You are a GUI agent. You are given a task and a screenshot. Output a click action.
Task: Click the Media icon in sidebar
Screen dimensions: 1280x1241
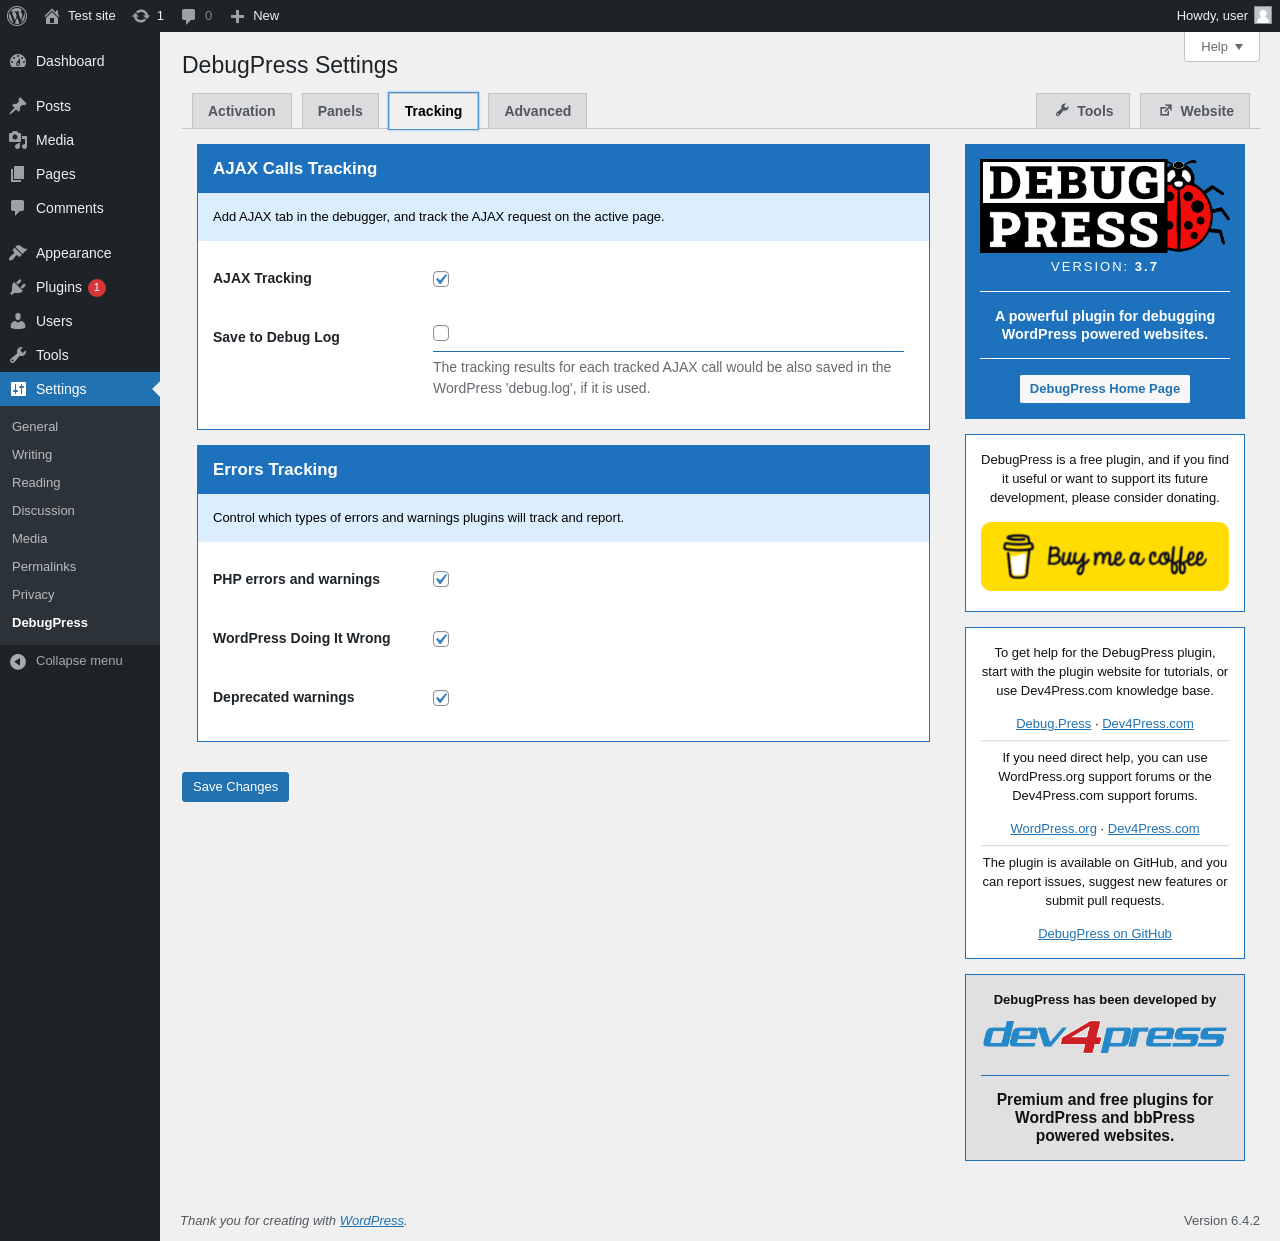[18, 140]
